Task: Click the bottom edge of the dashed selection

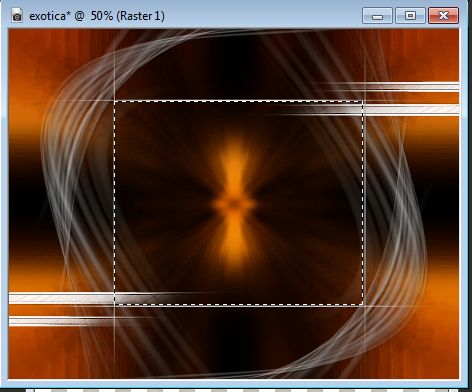Action: pos(239,304)
